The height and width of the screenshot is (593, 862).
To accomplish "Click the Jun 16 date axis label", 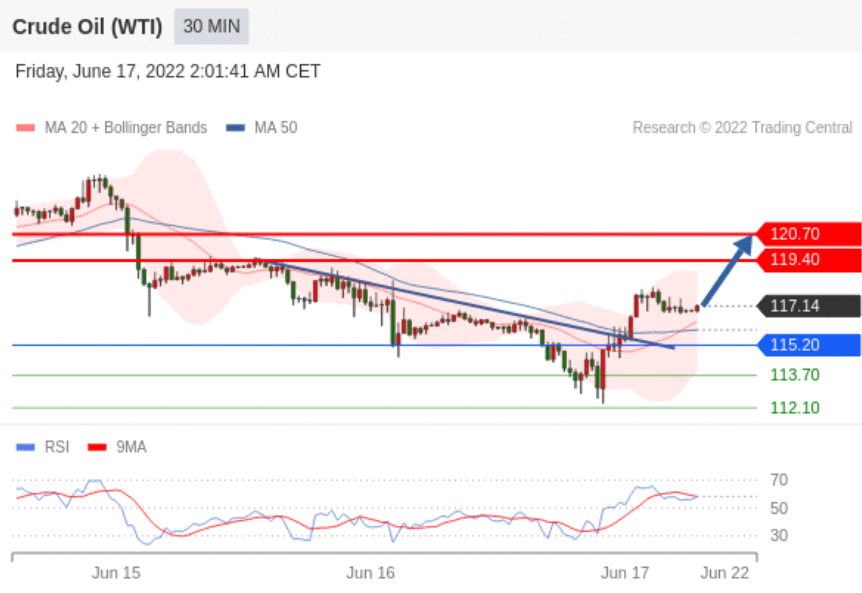I will pyautogui.click(x=371, y=573).
